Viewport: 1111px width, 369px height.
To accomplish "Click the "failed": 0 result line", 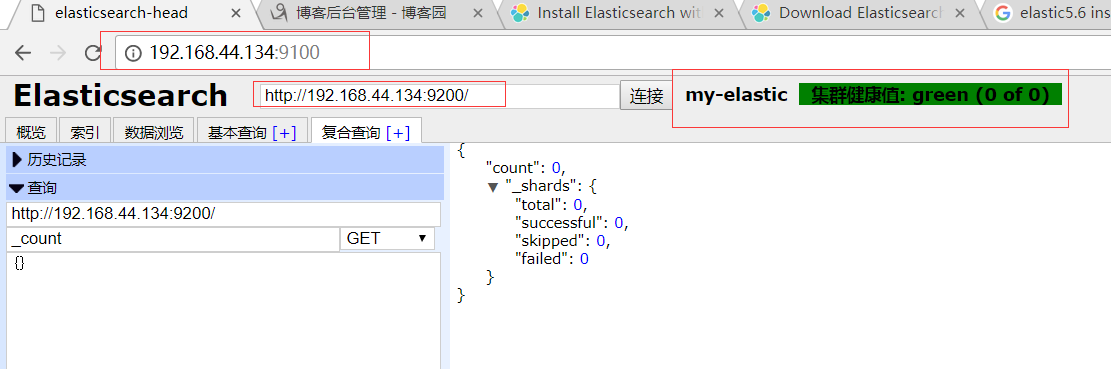I will 551,259.
